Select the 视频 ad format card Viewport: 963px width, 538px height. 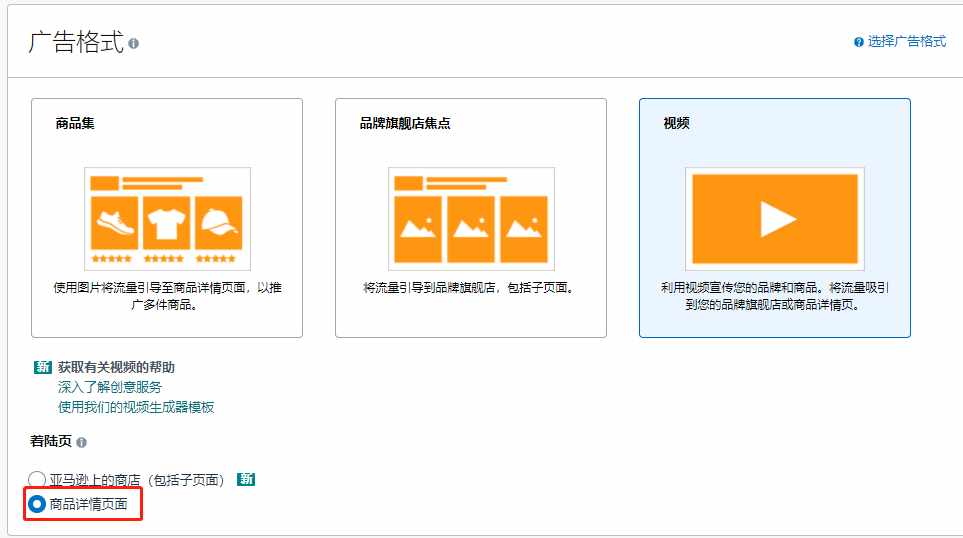point(775,218)
